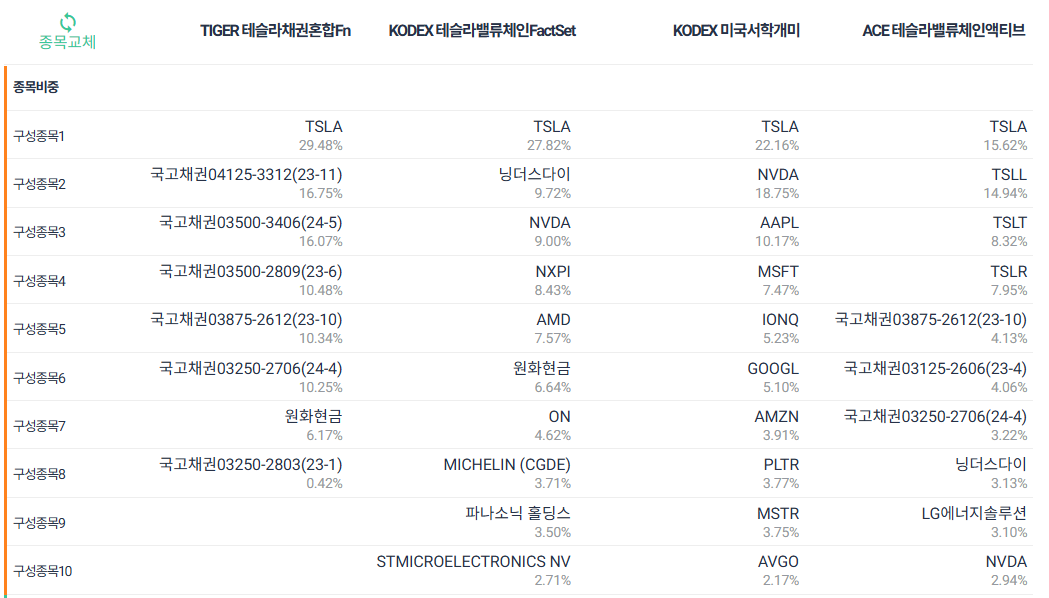Open KODEX 테슬라밸류체인FactSet column header
The image size is (1049, 598).
(482, 31)
